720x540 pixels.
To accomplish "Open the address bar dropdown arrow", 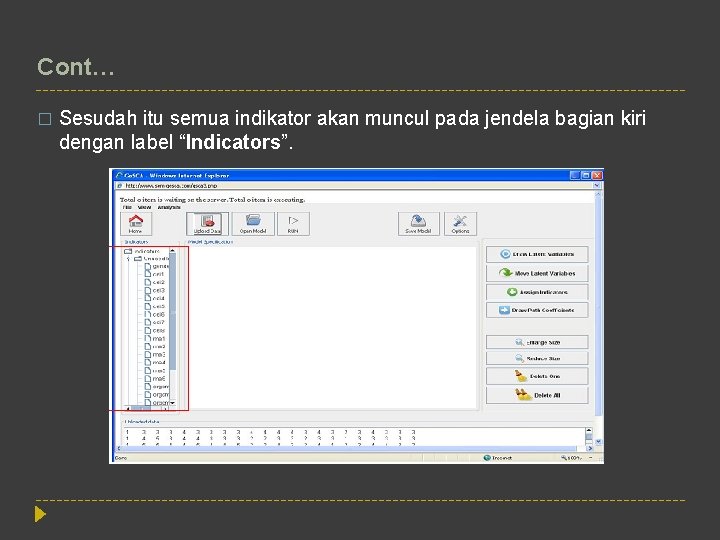I will (597, 186).
